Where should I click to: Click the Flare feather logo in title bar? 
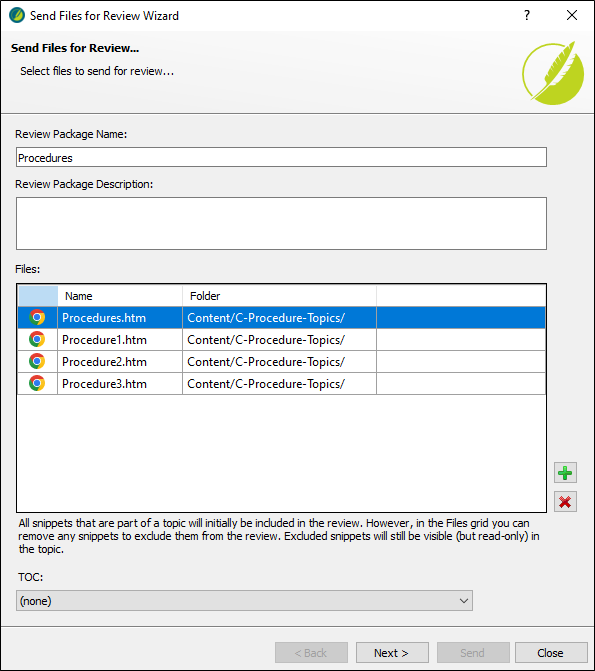(x=17, y=15)
